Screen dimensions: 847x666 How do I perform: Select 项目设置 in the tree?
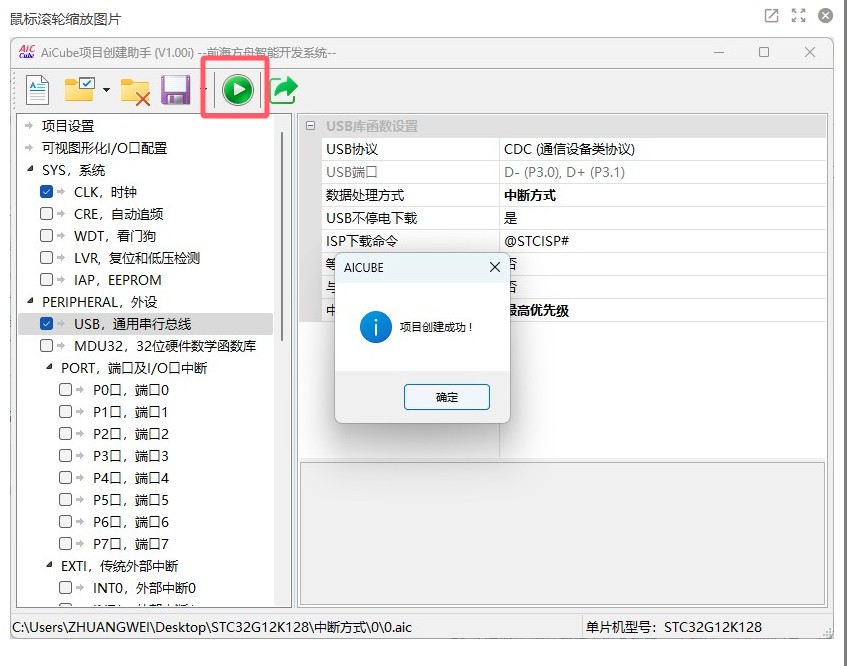tap(68, 126)
